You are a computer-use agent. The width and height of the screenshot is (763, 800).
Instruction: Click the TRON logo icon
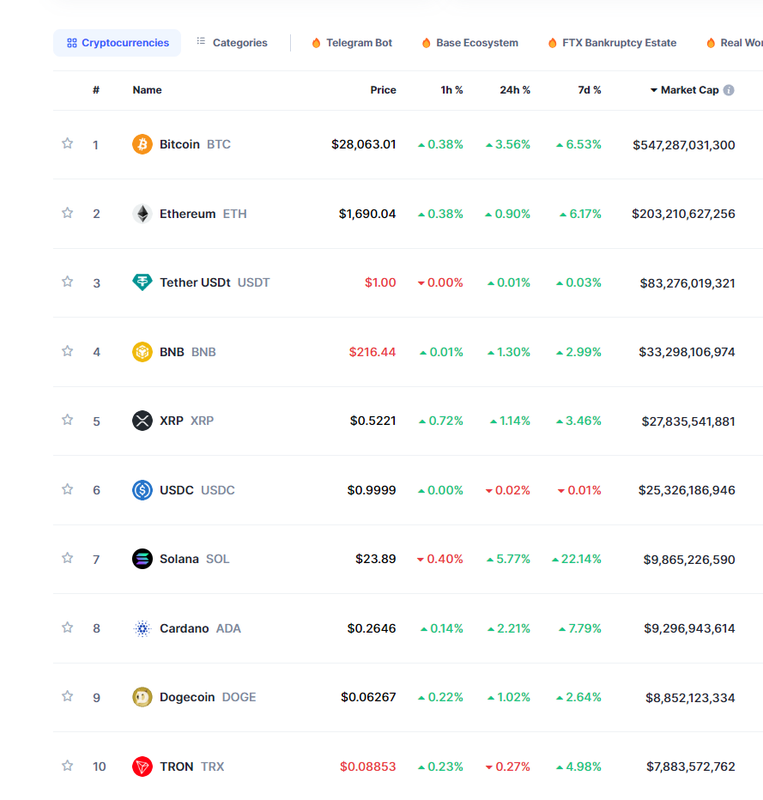(x=142, y=767)
